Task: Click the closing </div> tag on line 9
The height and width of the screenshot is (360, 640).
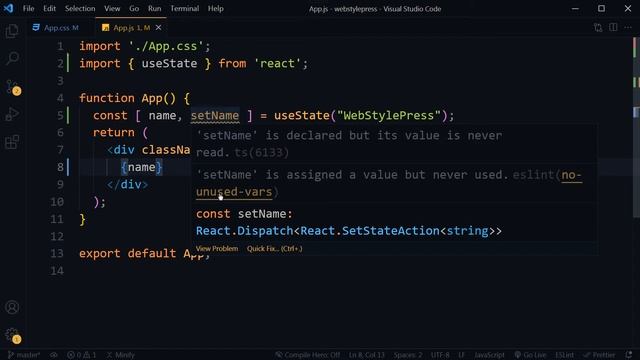Action: [x=127, y=184]
